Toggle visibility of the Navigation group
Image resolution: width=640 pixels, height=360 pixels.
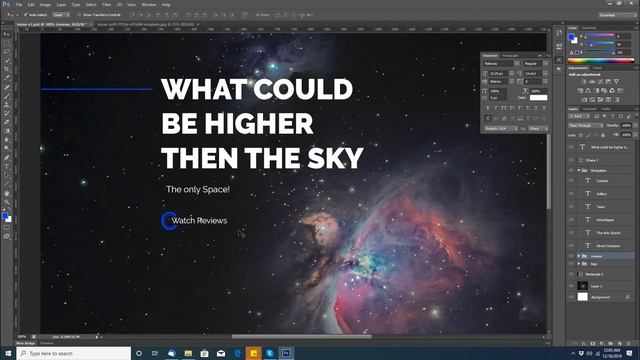tap(571, 170)
